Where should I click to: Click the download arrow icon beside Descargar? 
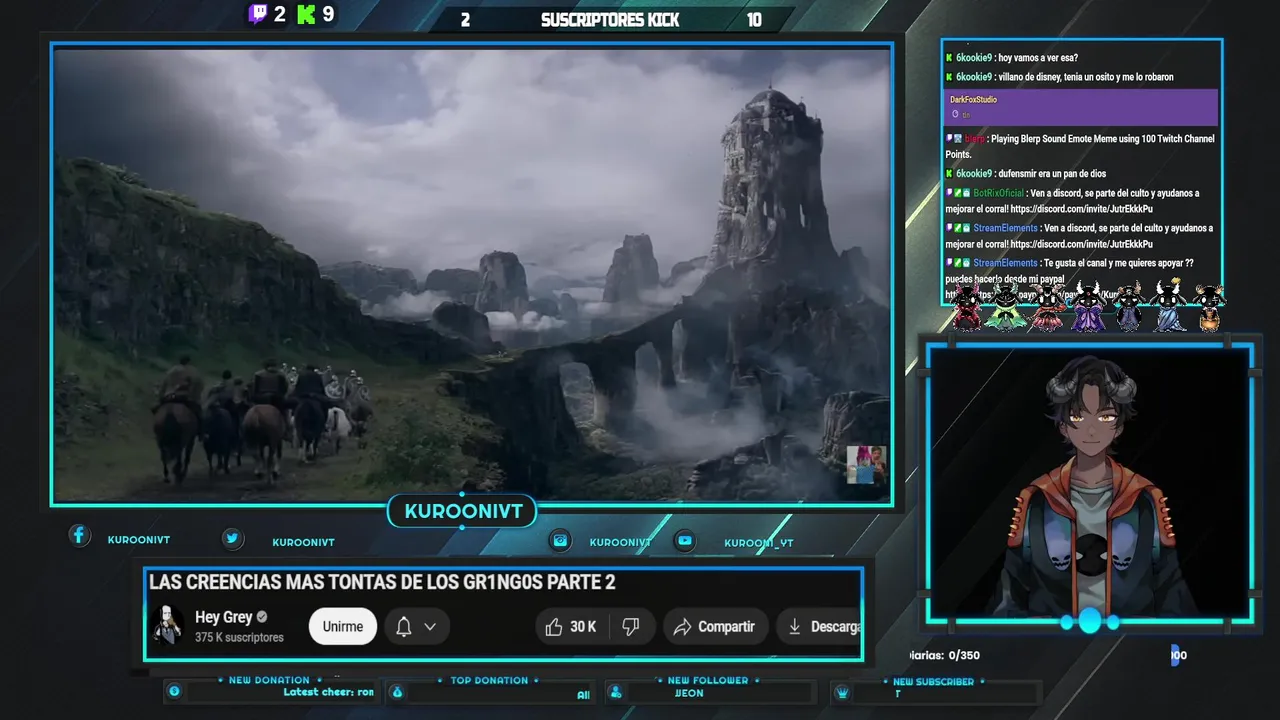pyautogui.click(x=795, y=627)
